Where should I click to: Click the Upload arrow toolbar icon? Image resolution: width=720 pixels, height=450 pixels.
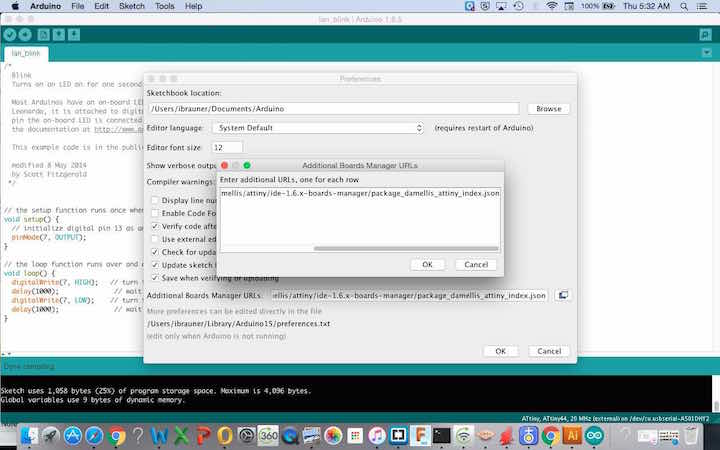[25, 35]
